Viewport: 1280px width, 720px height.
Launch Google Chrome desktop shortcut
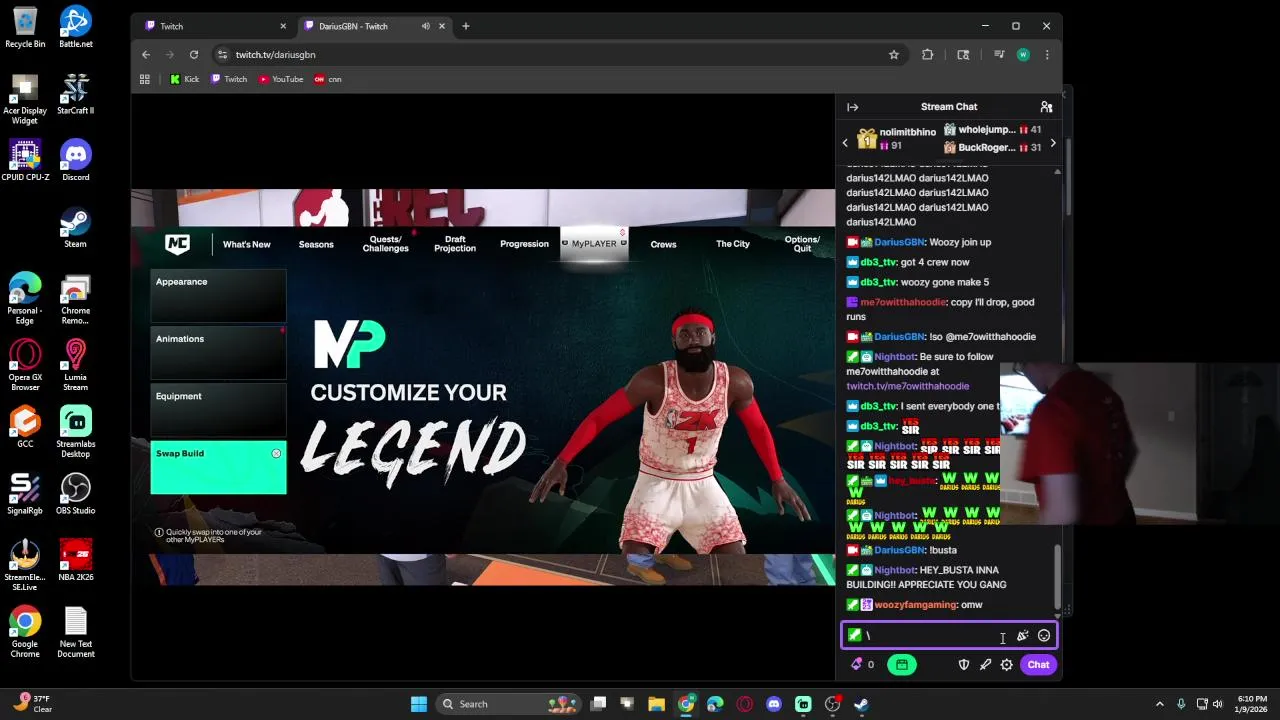[25, 633]
